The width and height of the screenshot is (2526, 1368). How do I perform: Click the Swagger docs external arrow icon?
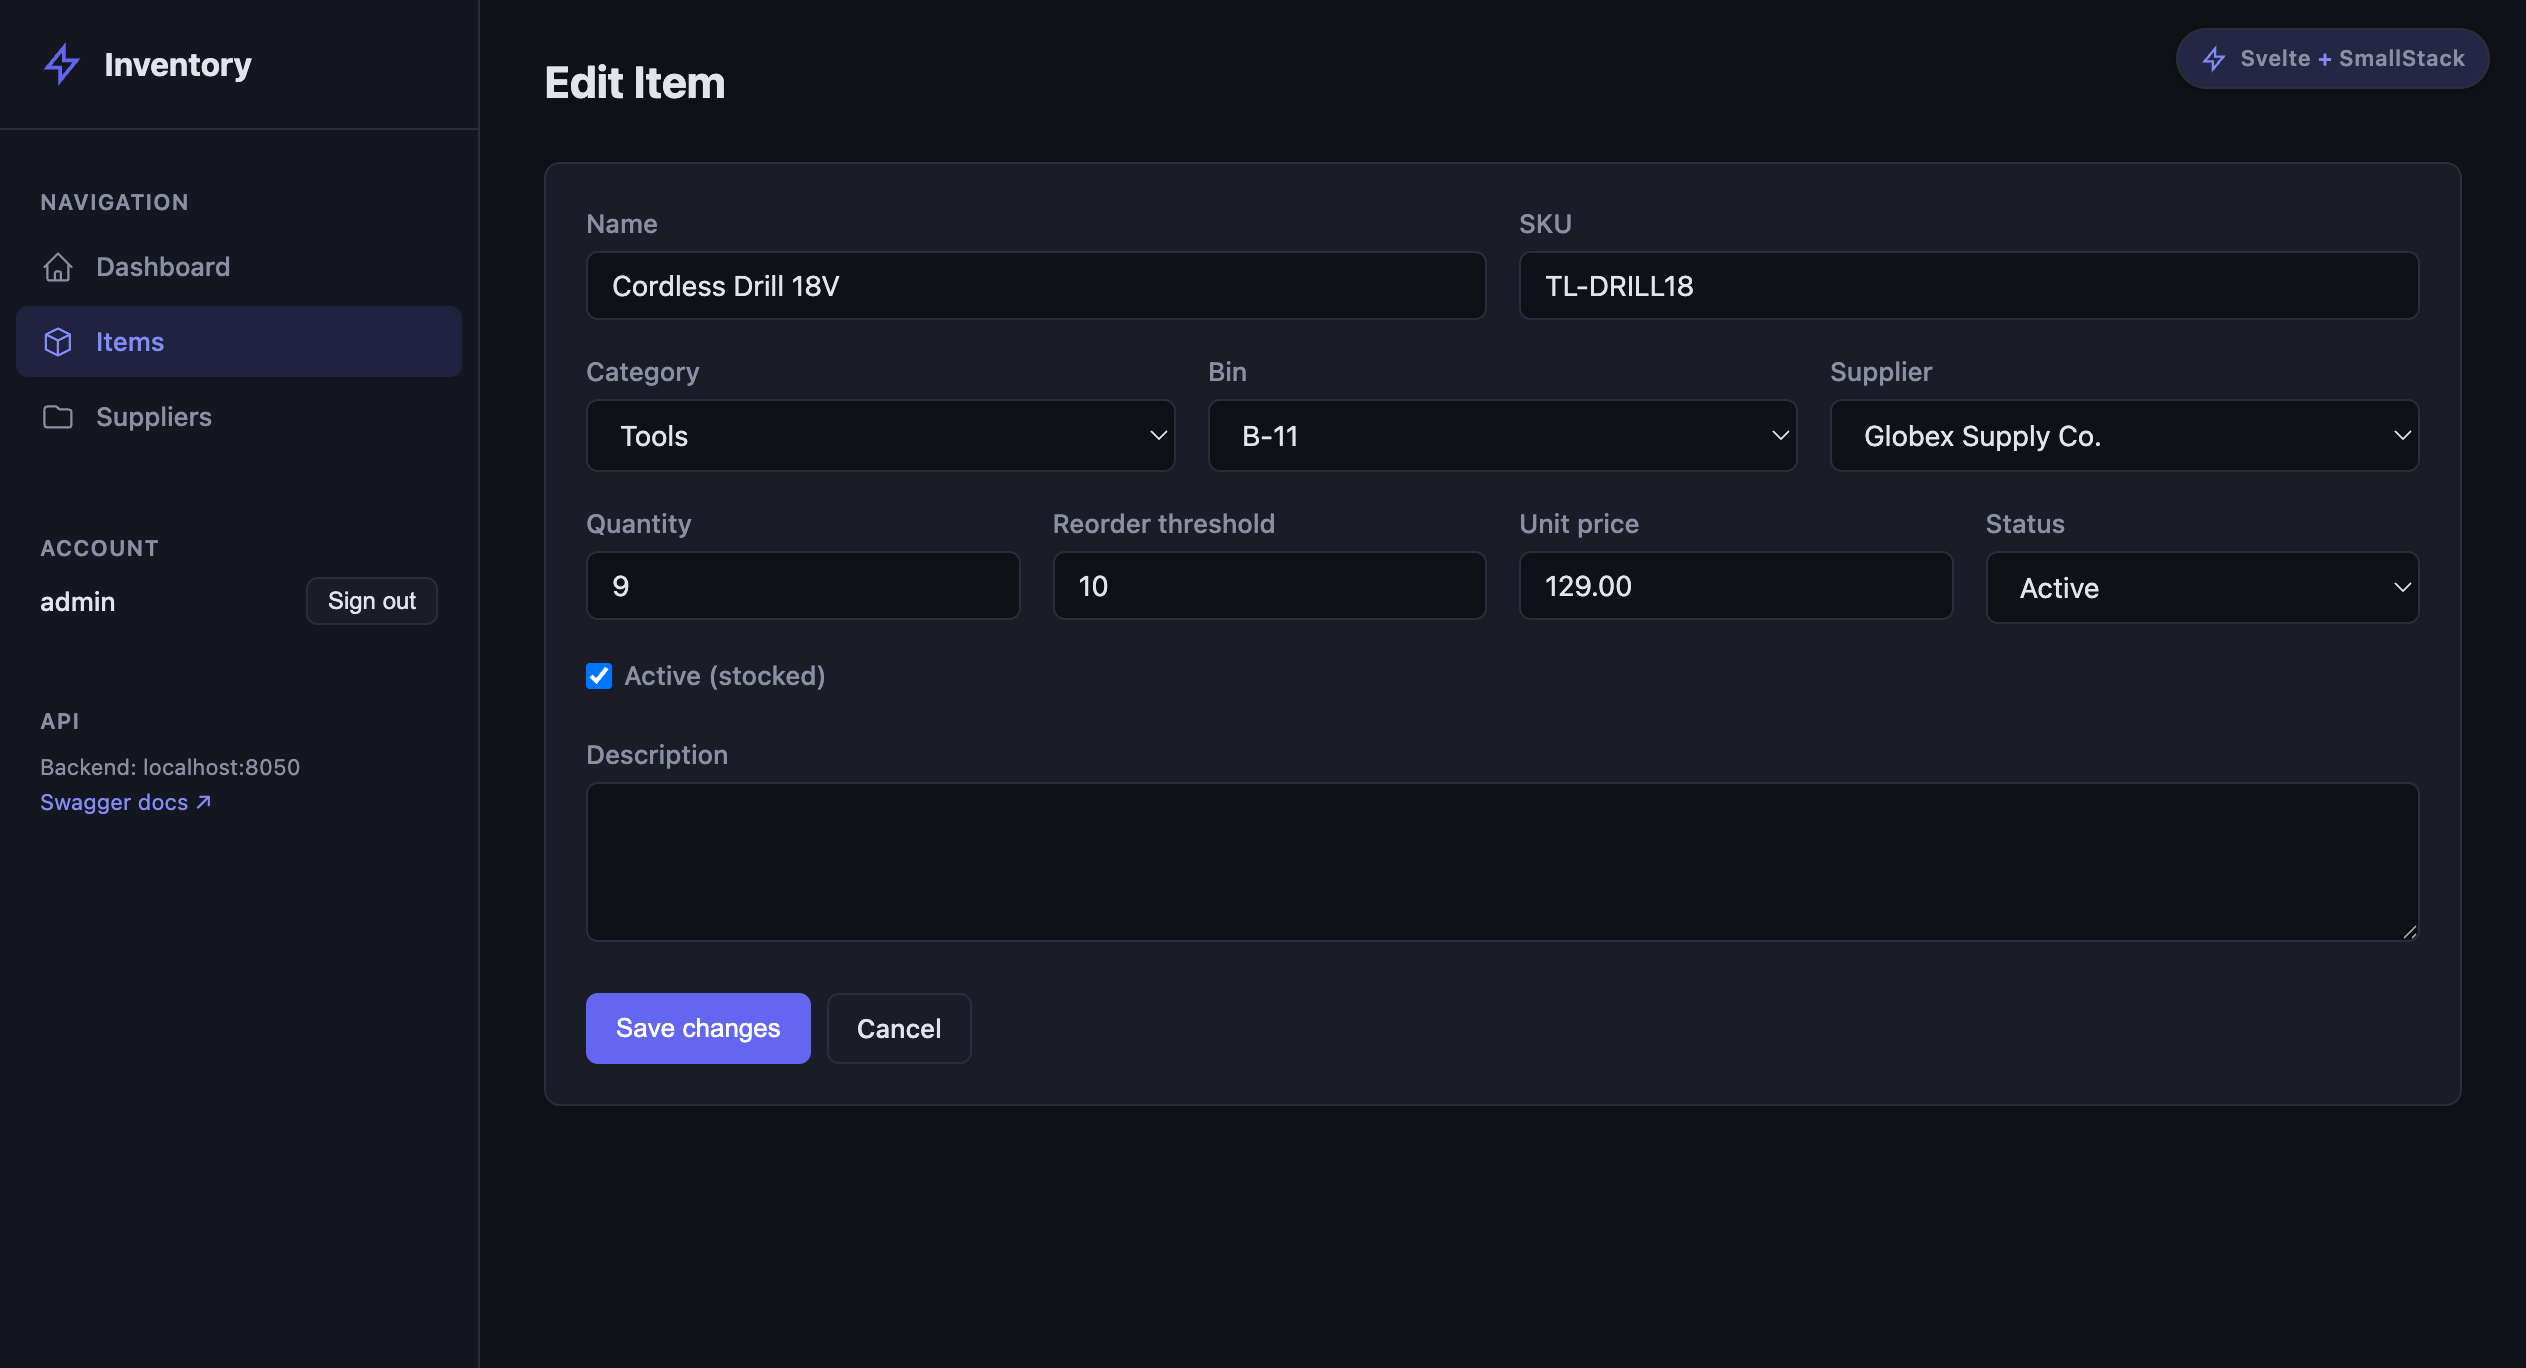204,802
